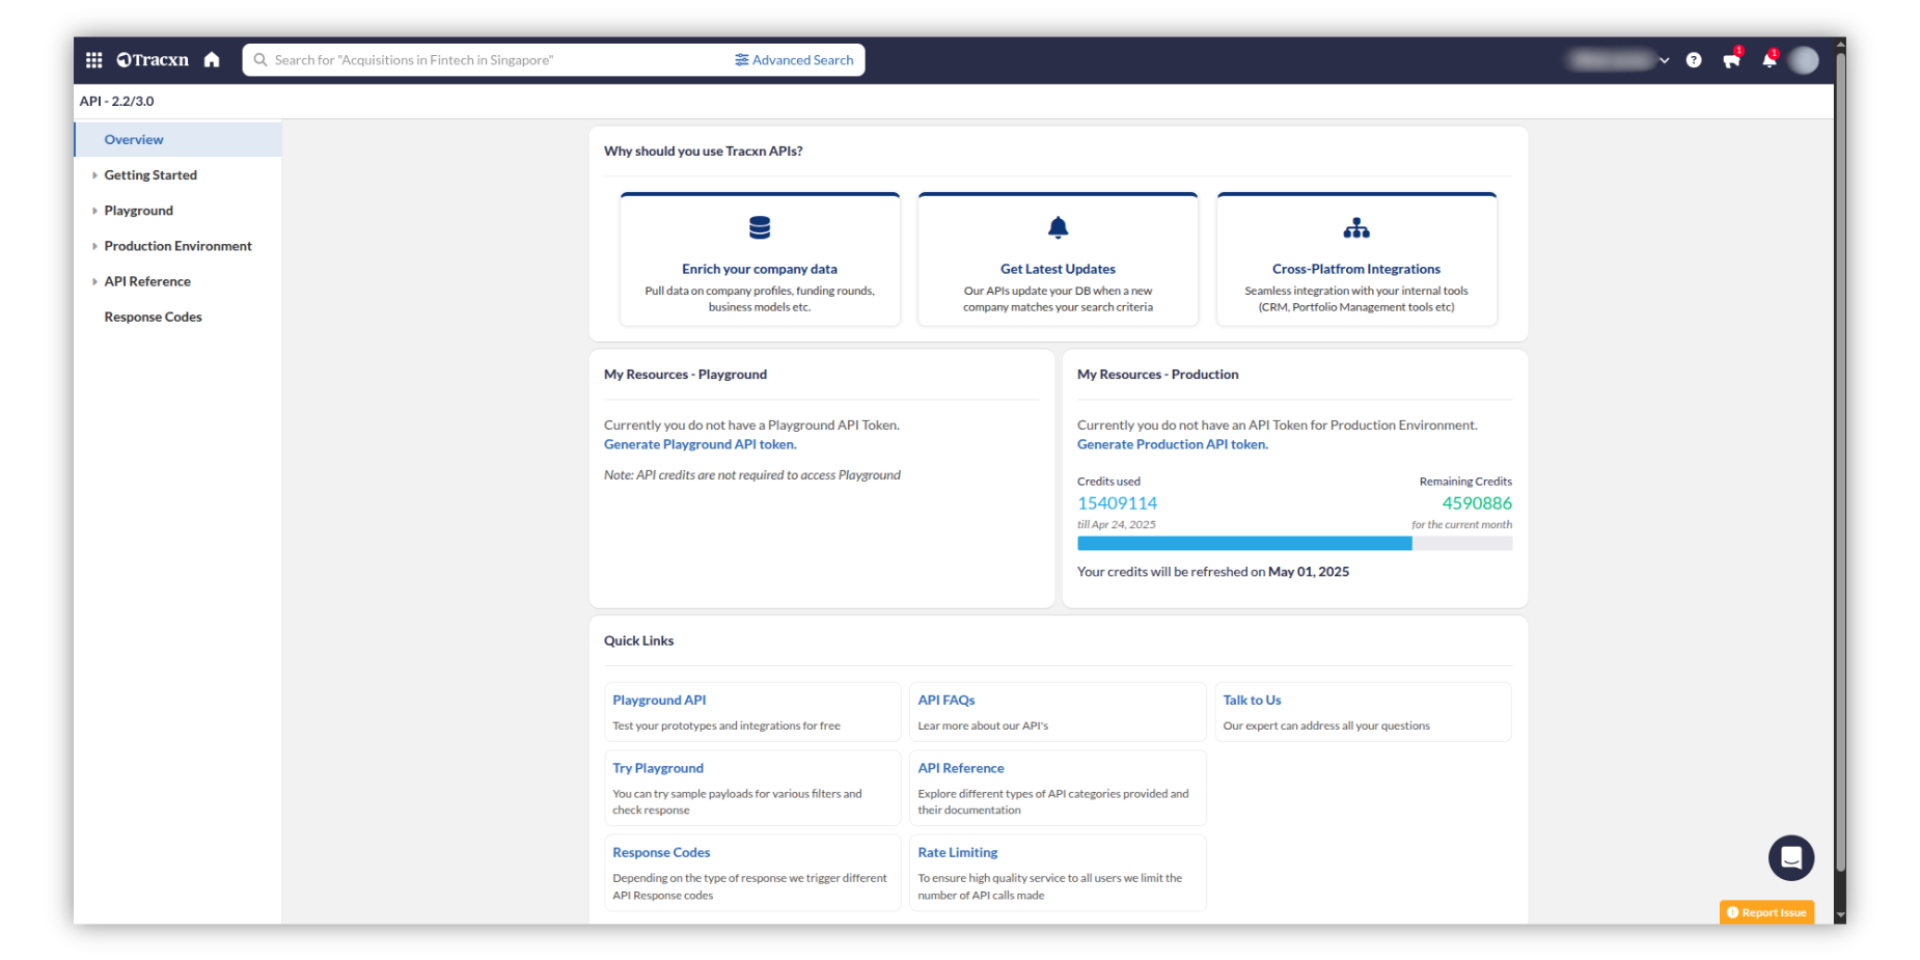Click the home icon beside Tracxn logo
Image resolution: width=1920 pixels, height=960 pixels.
pos(211,60)
